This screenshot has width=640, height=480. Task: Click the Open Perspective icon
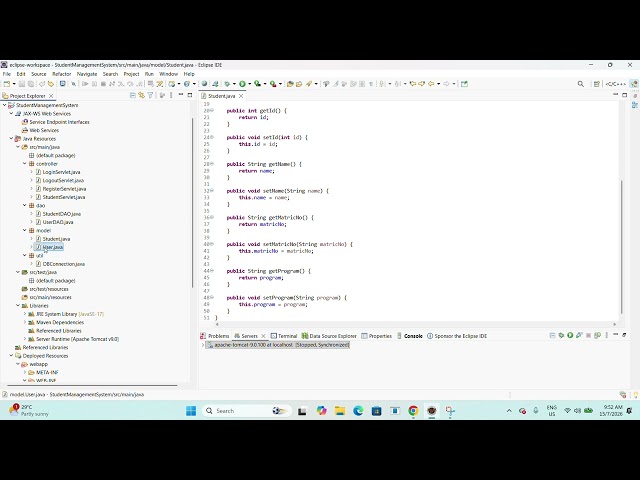click(x=596, y=84)
